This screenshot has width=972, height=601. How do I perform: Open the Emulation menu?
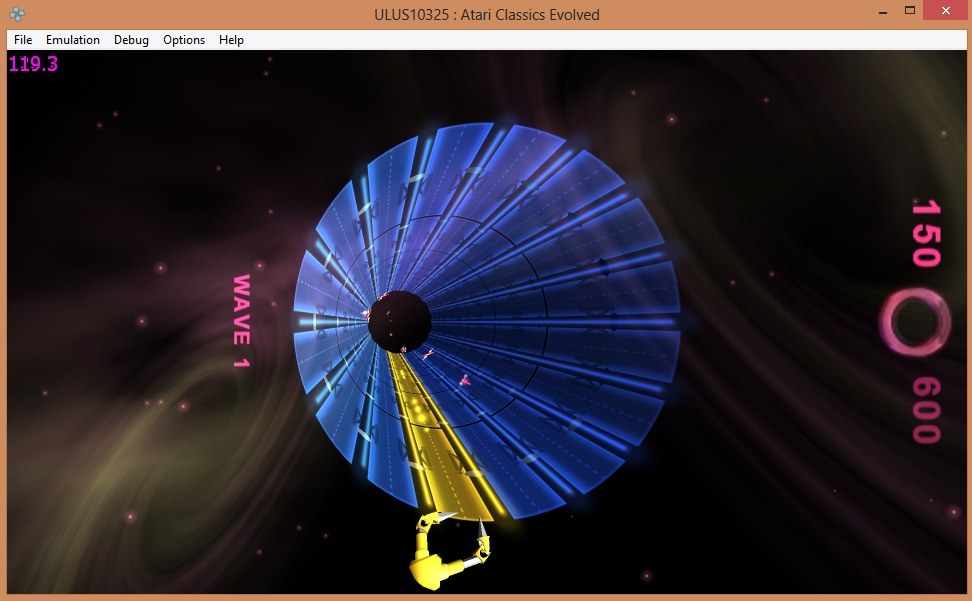(x=73, y=40)
